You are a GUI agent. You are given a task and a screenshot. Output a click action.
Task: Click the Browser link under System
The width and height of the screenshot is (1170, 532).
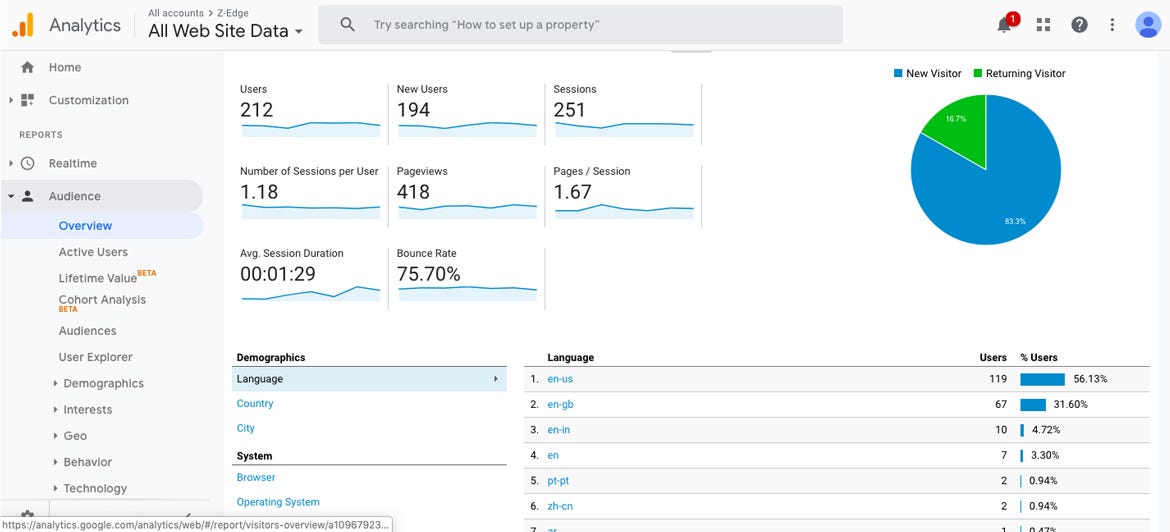[256, 478]
